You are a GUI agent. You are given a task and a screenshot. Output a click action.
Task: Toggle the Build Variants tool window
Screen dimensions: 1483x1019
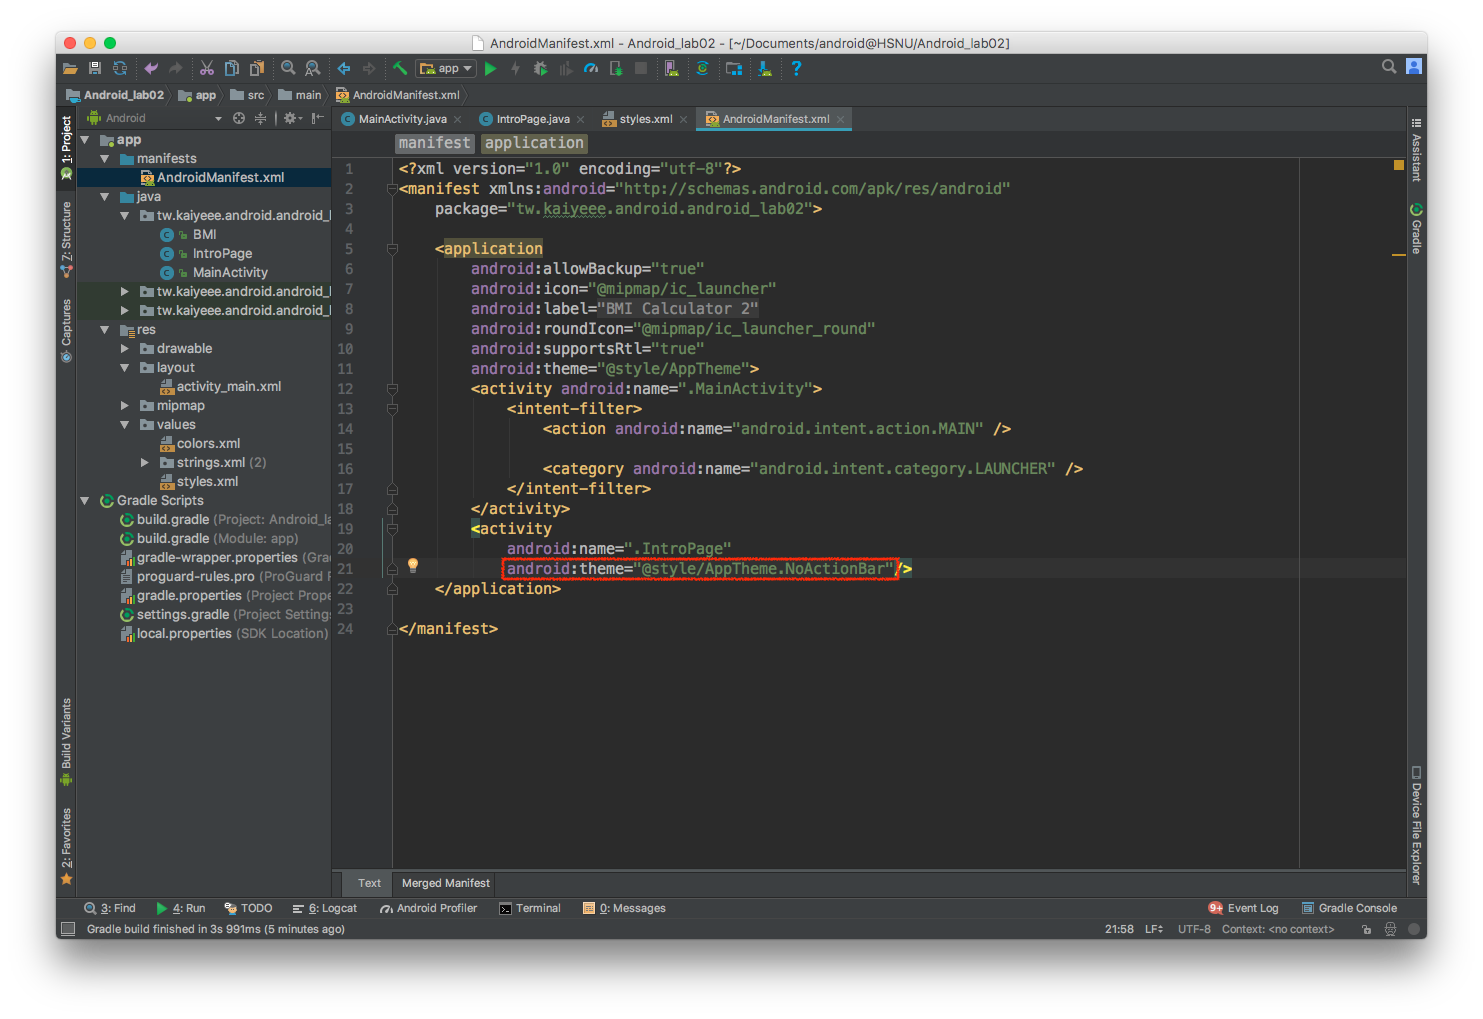pyautogui.click(x=66, y=741)
